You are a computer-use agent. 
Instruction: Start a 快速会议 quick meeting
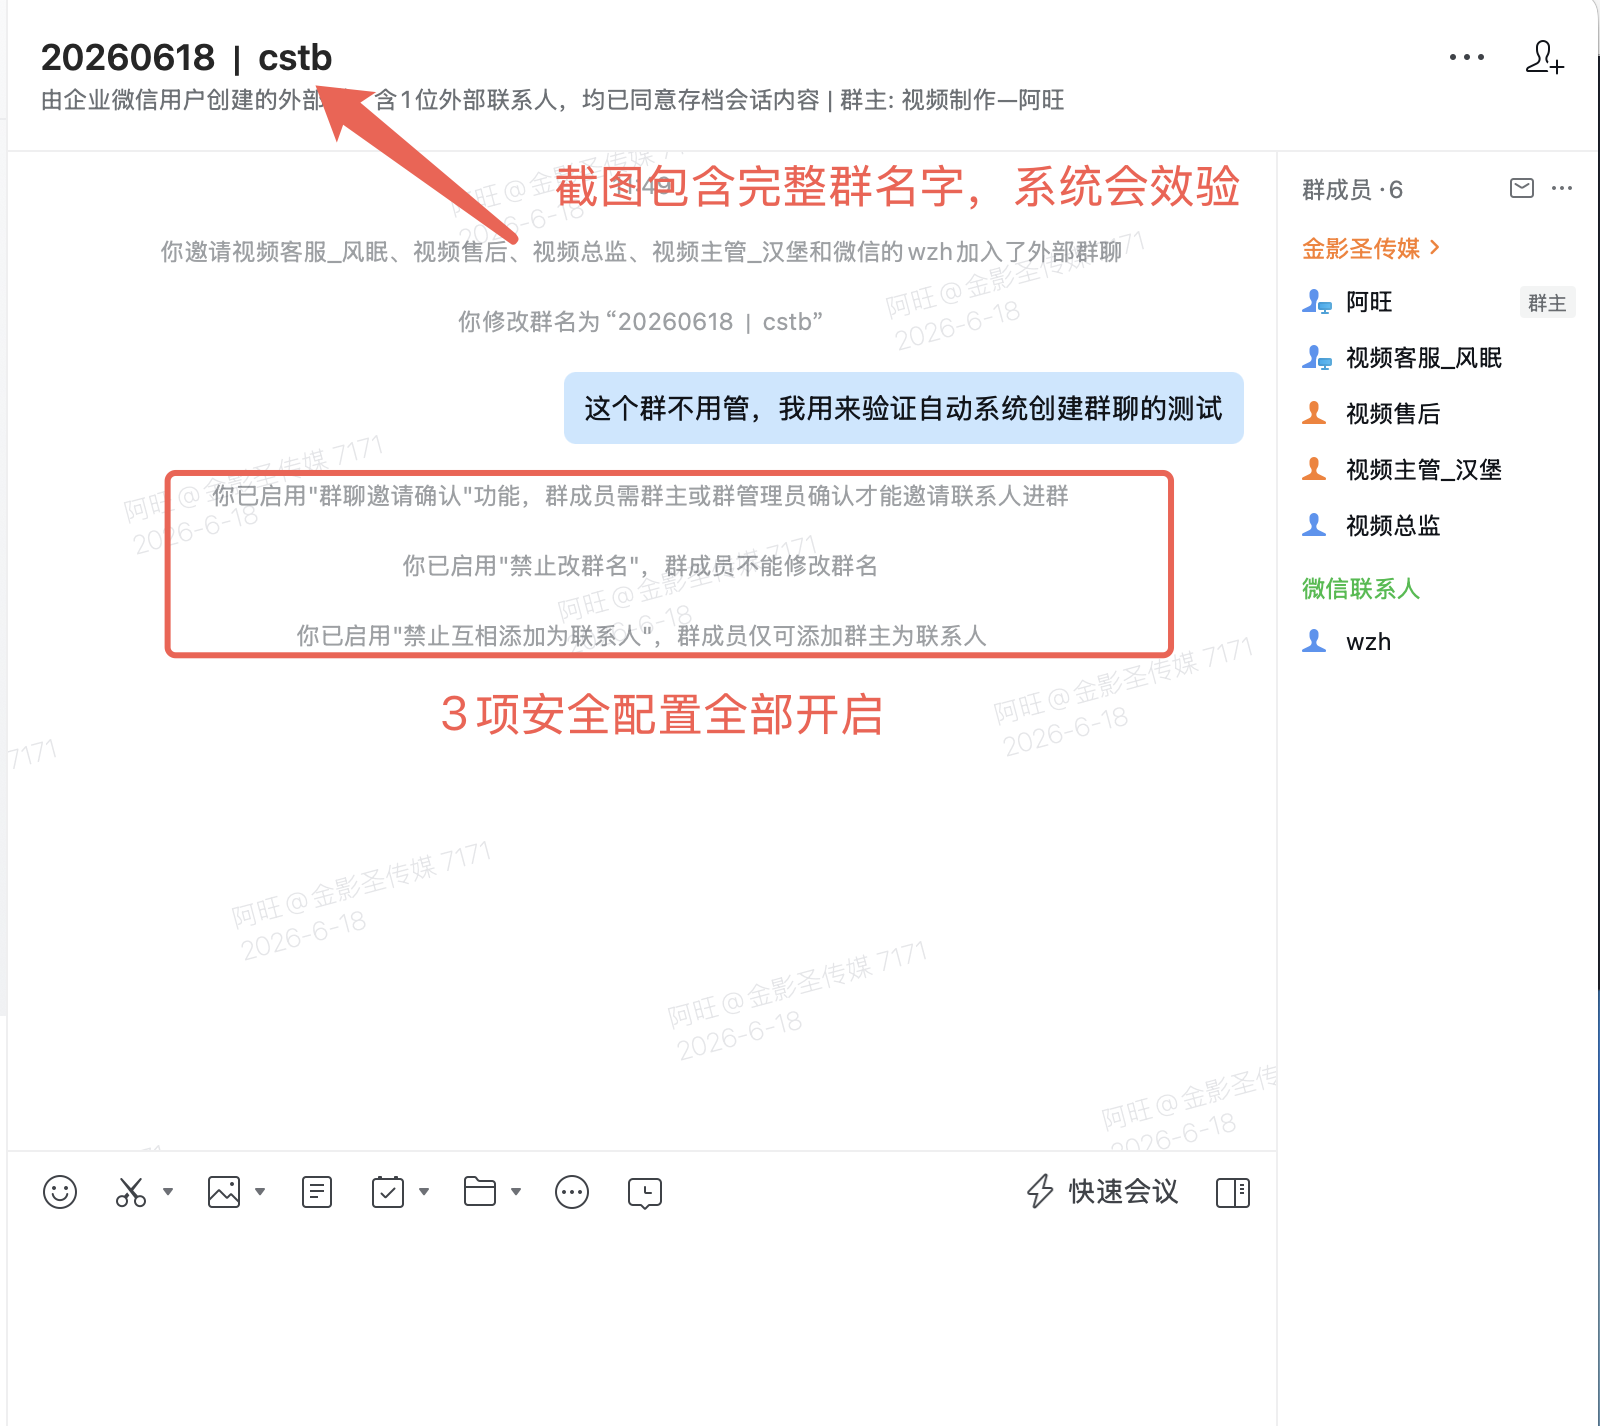1103,1191
